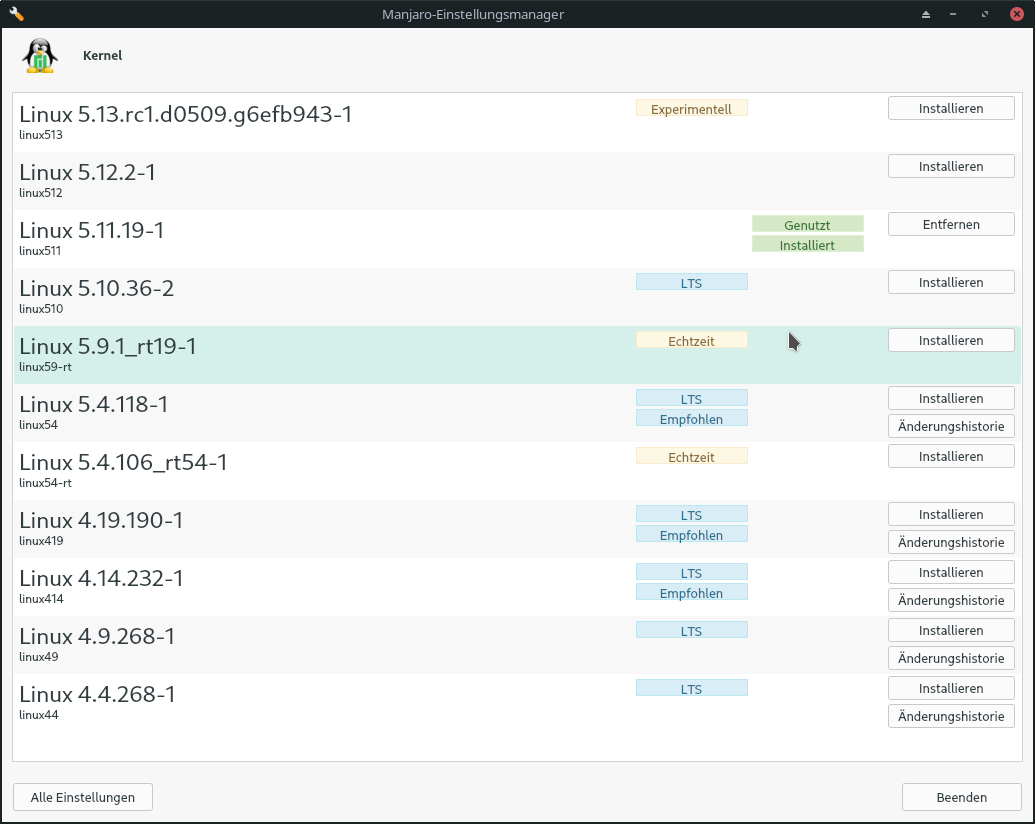Click the LTS tag on Linux 4.4.268-1
The height and width of the screenshot is (824, 1035).
coord(692,689)
